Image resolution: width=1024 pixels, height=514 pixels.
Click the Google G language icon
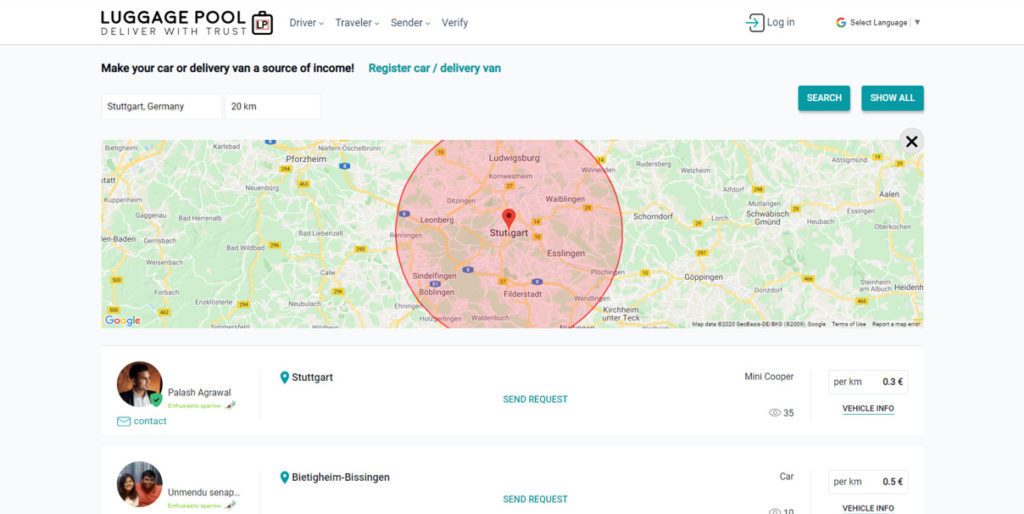click(x=840, y=22)
